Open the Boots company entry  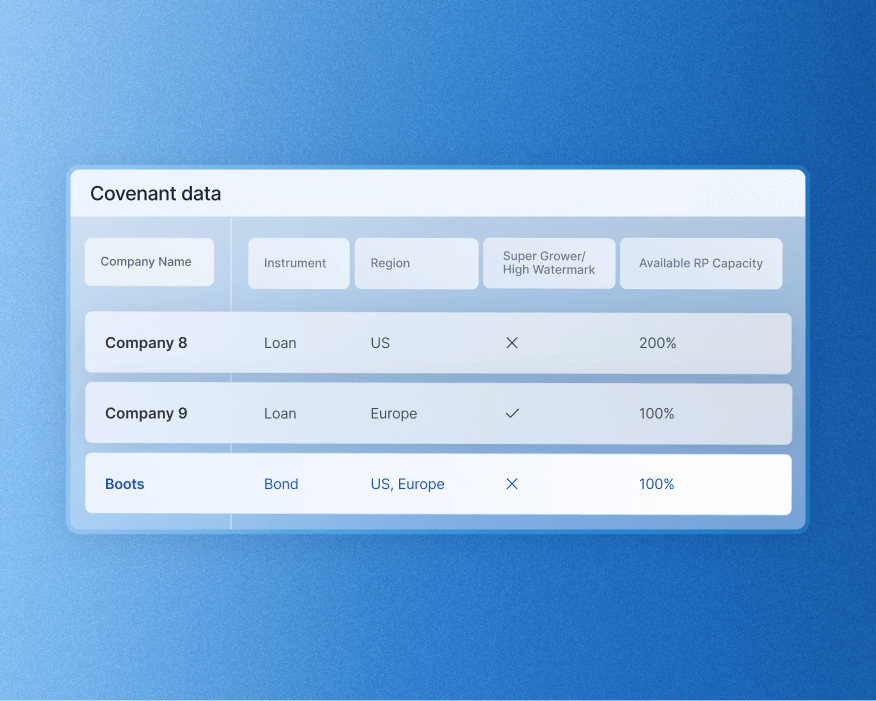click(x=124, y=484)
